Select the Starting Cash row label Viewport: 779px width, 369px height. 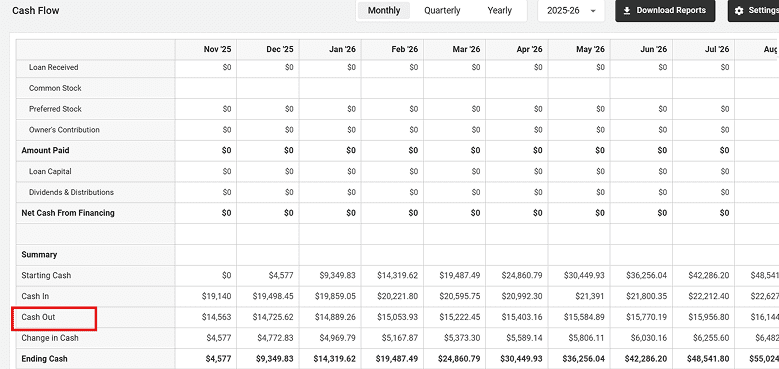(46, 276)
